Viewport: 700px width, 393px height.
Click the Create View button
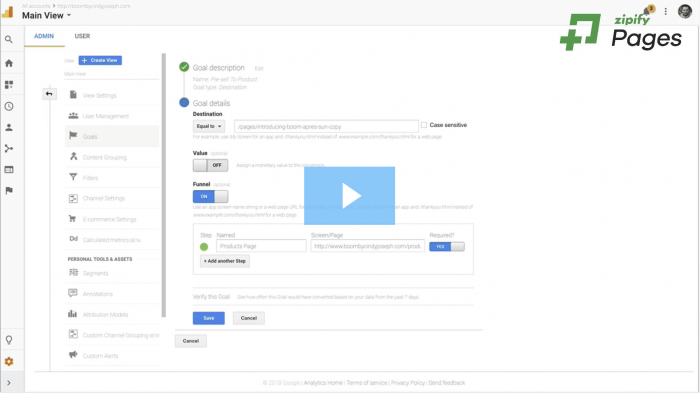[x=100, y=60]
